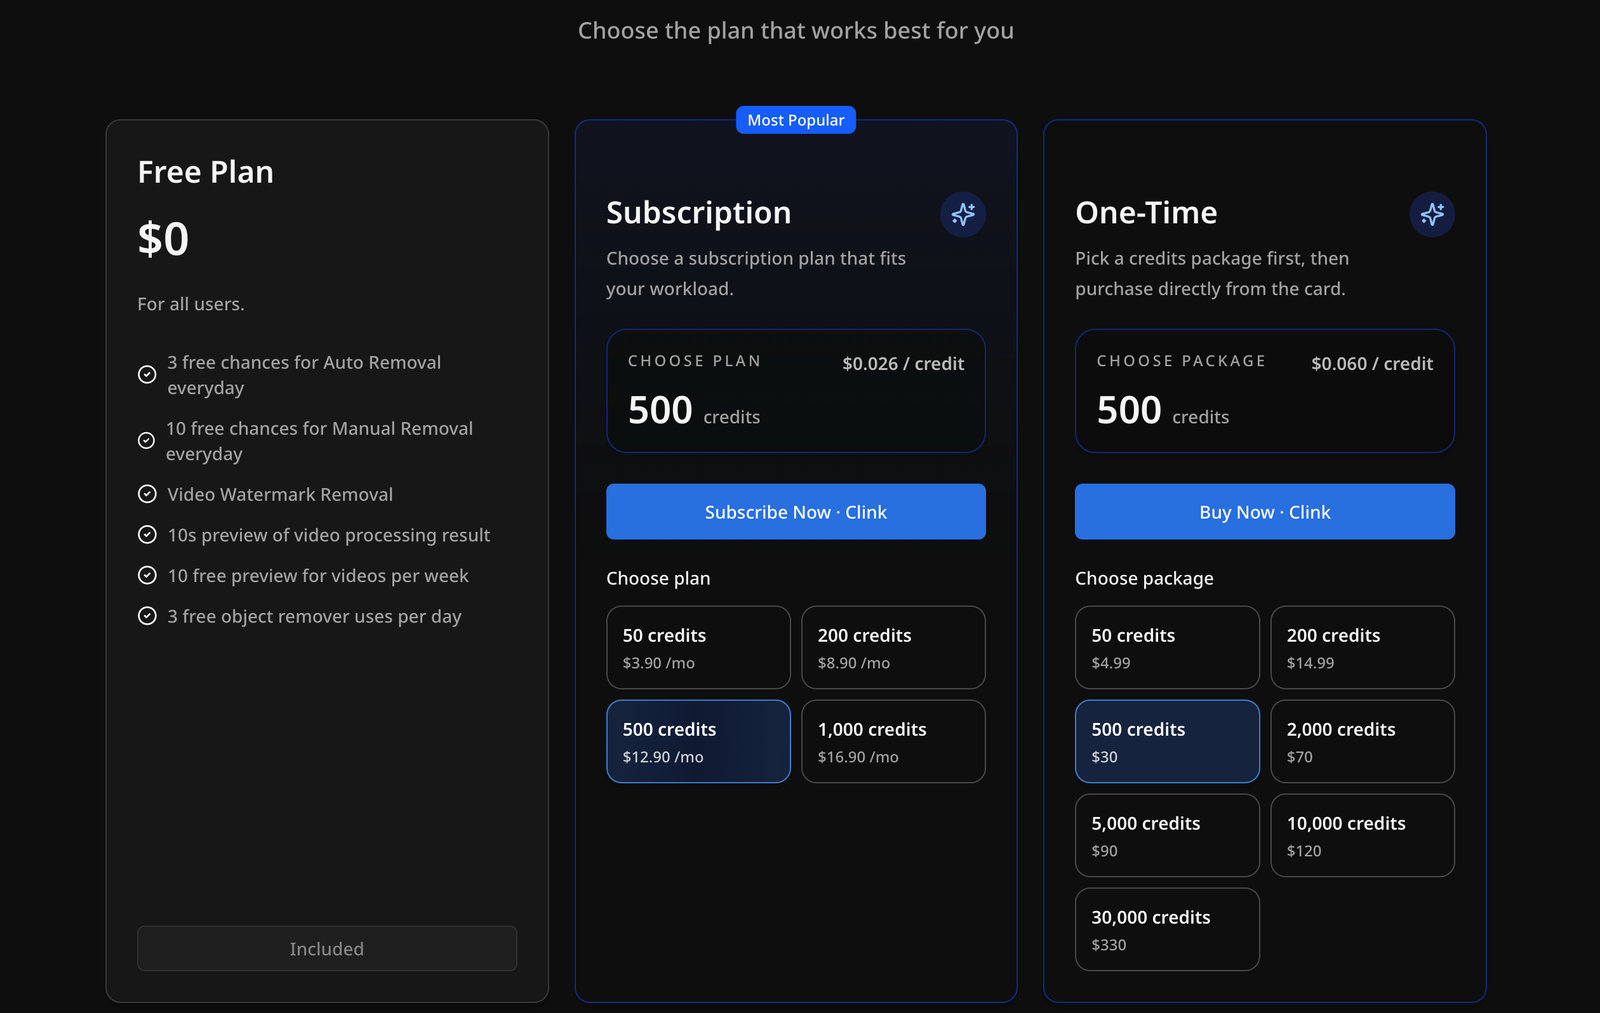
Task: Select the 200 credits $8.90/mo plan
Action: pyautogui.click(x=893, y=647)
